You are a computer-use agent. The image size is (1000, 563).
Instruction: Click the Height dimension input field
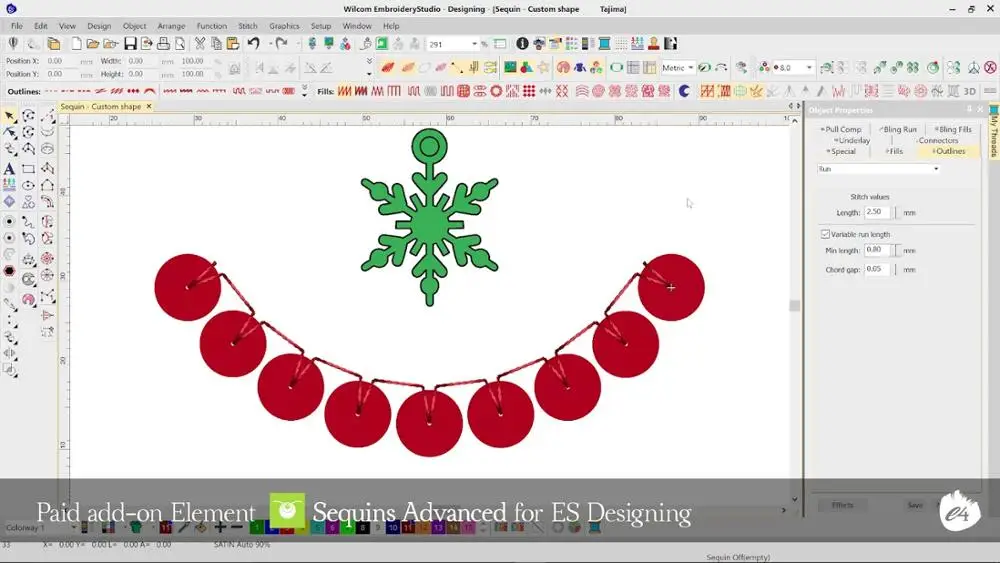pos(142,74)
